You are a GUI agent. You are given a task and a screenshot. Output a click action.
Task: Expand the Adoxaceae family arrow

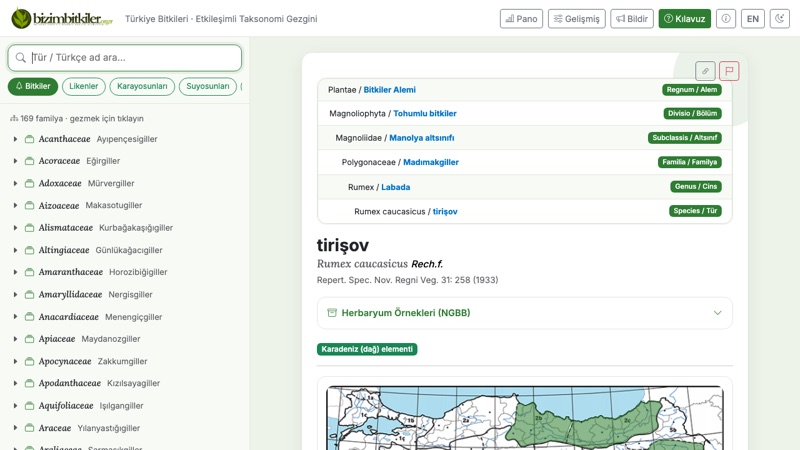pos(15,183)
